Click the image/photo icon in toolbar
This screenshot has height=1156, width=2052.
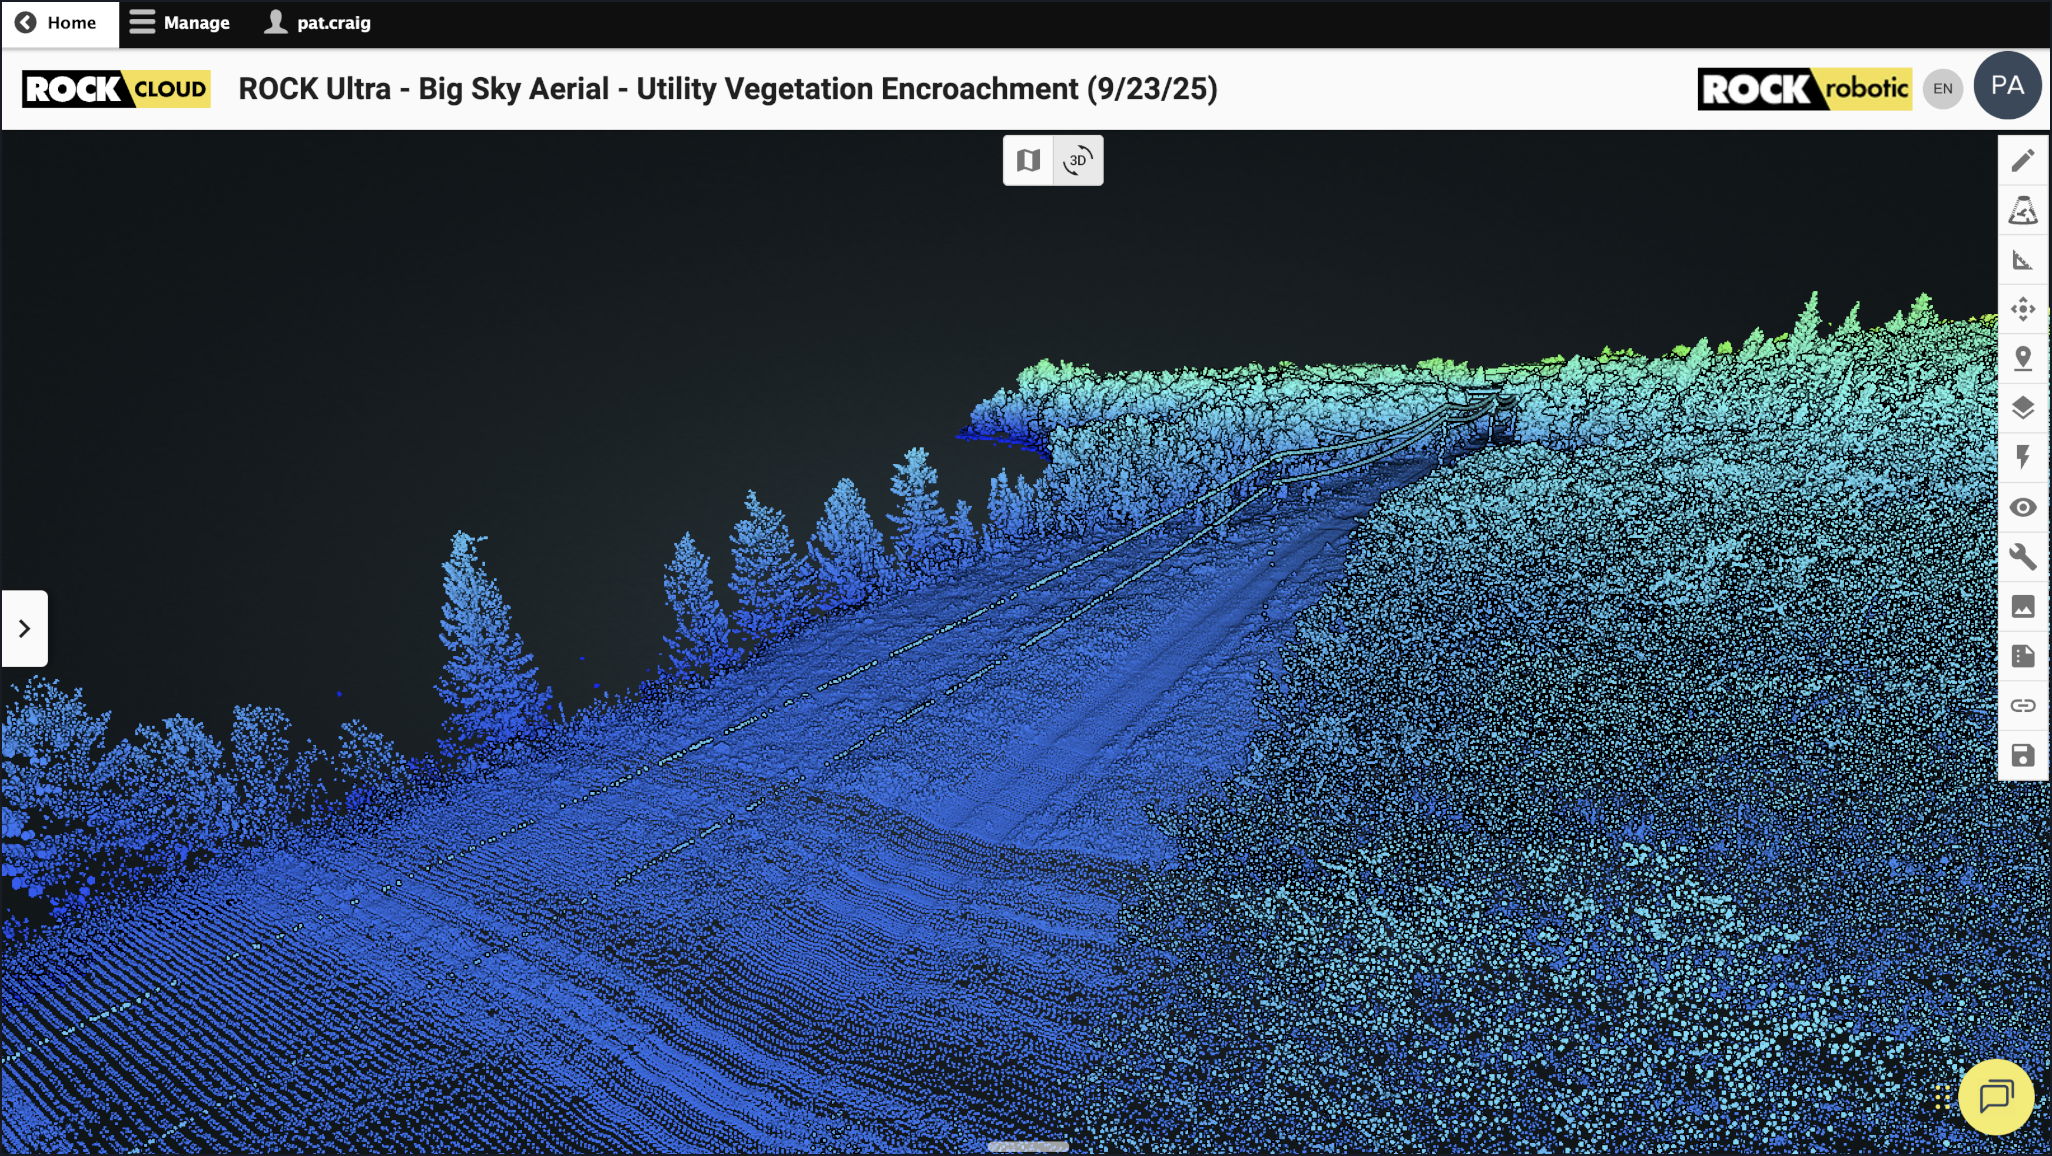[x=2022, y=606]
